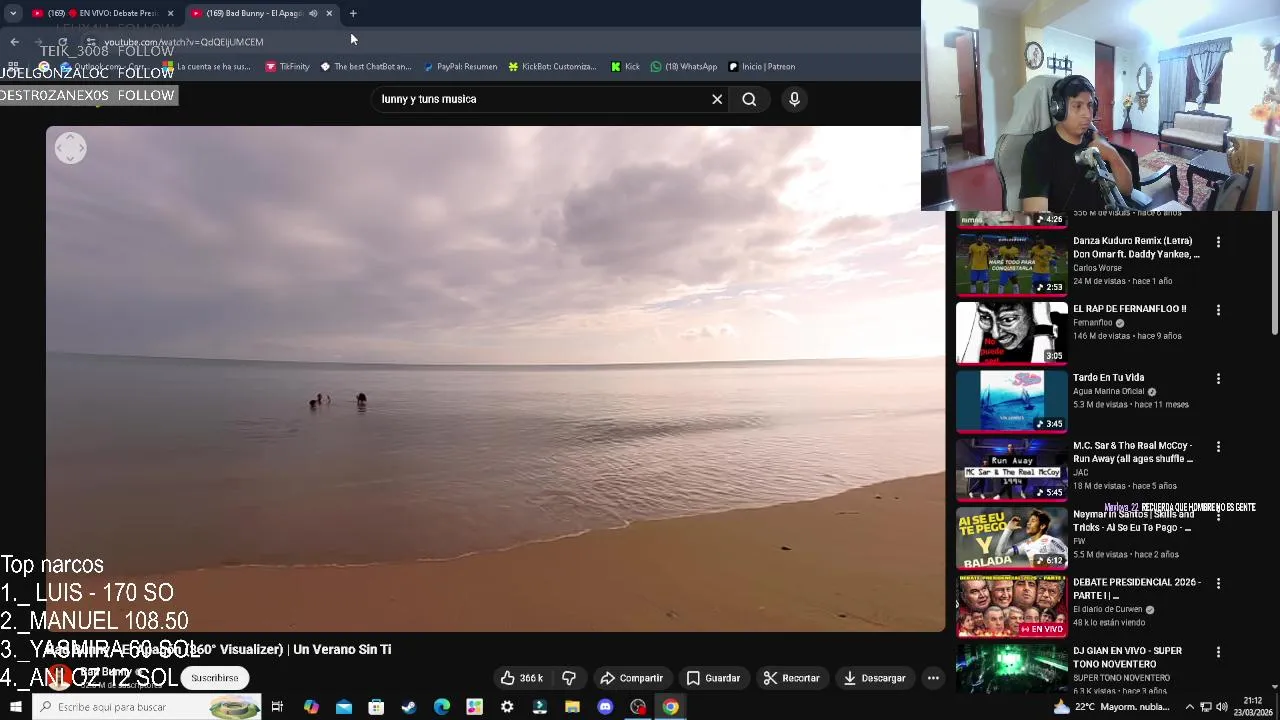Open the KickBot: Customiza... bookmark
The image size is (1280, 720).
pos(552,67)
